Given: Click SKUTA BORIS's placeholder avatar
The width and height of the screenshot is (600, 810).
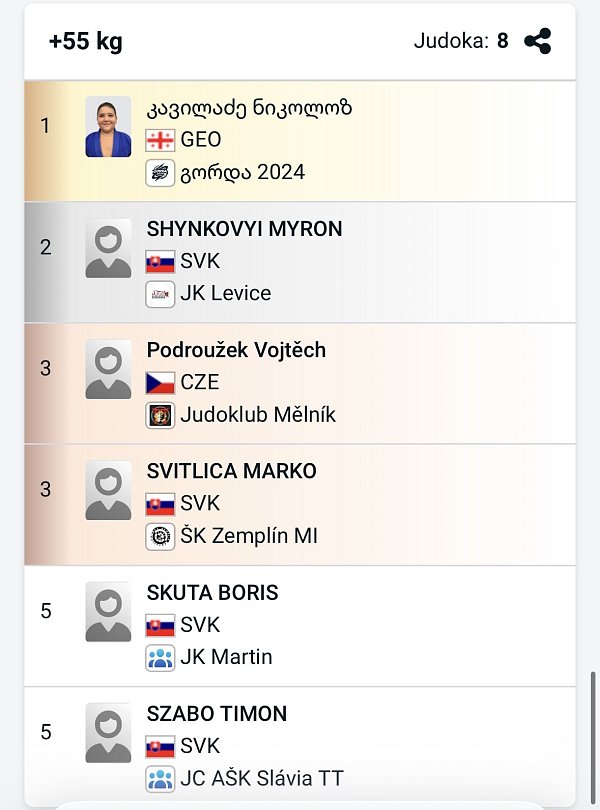Looking at the screenshot, I should coord(108,612).
